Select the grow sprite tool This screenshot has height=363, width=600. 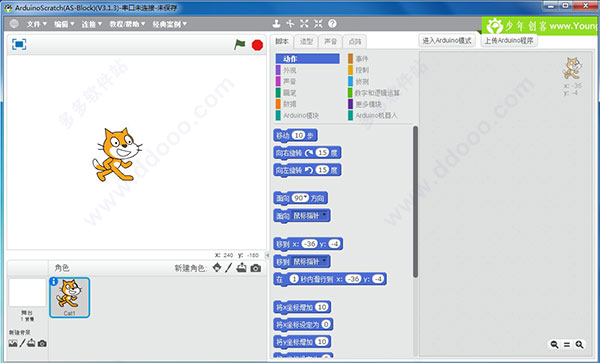click(304, 24)
